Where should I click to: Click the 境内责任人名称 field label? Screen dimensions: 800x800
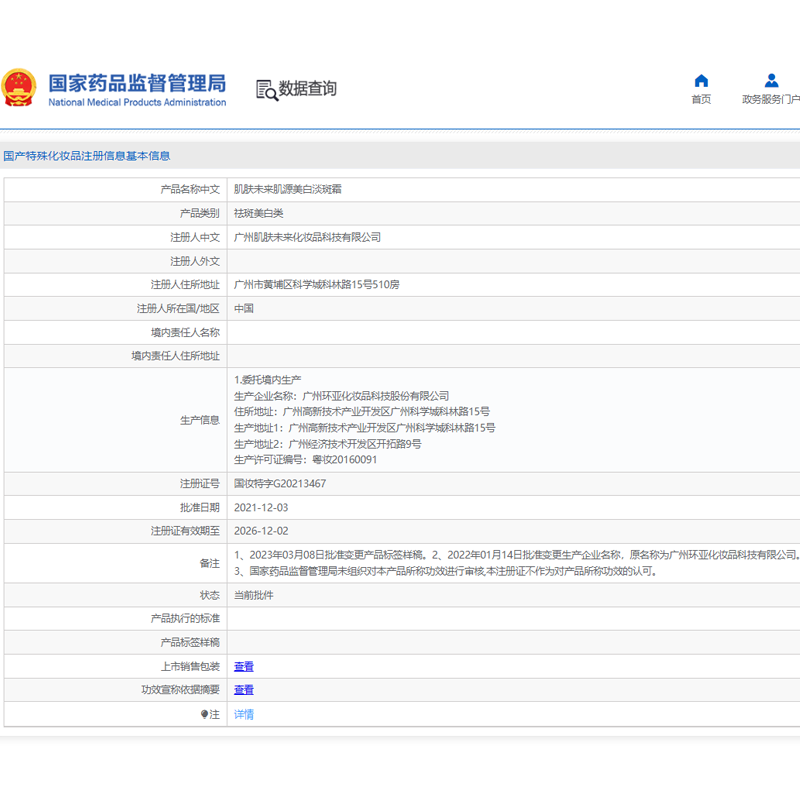[x=185, y=333]
